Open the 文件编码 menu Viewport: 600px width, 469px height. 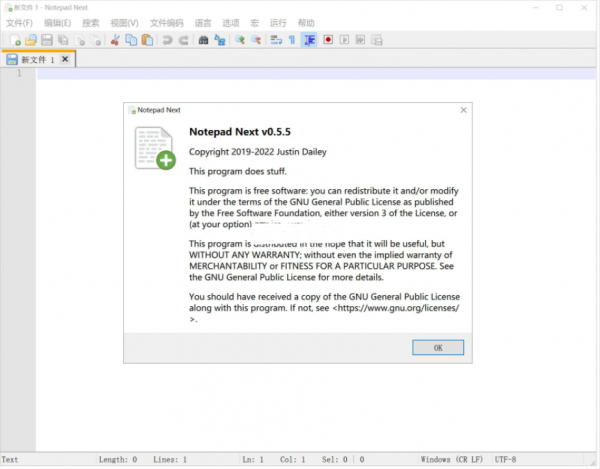166,23
